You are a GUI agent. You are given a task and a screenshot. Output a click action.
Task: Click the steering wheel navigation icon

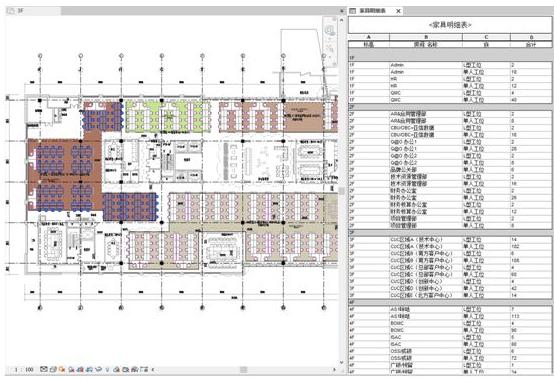[330, 30]
